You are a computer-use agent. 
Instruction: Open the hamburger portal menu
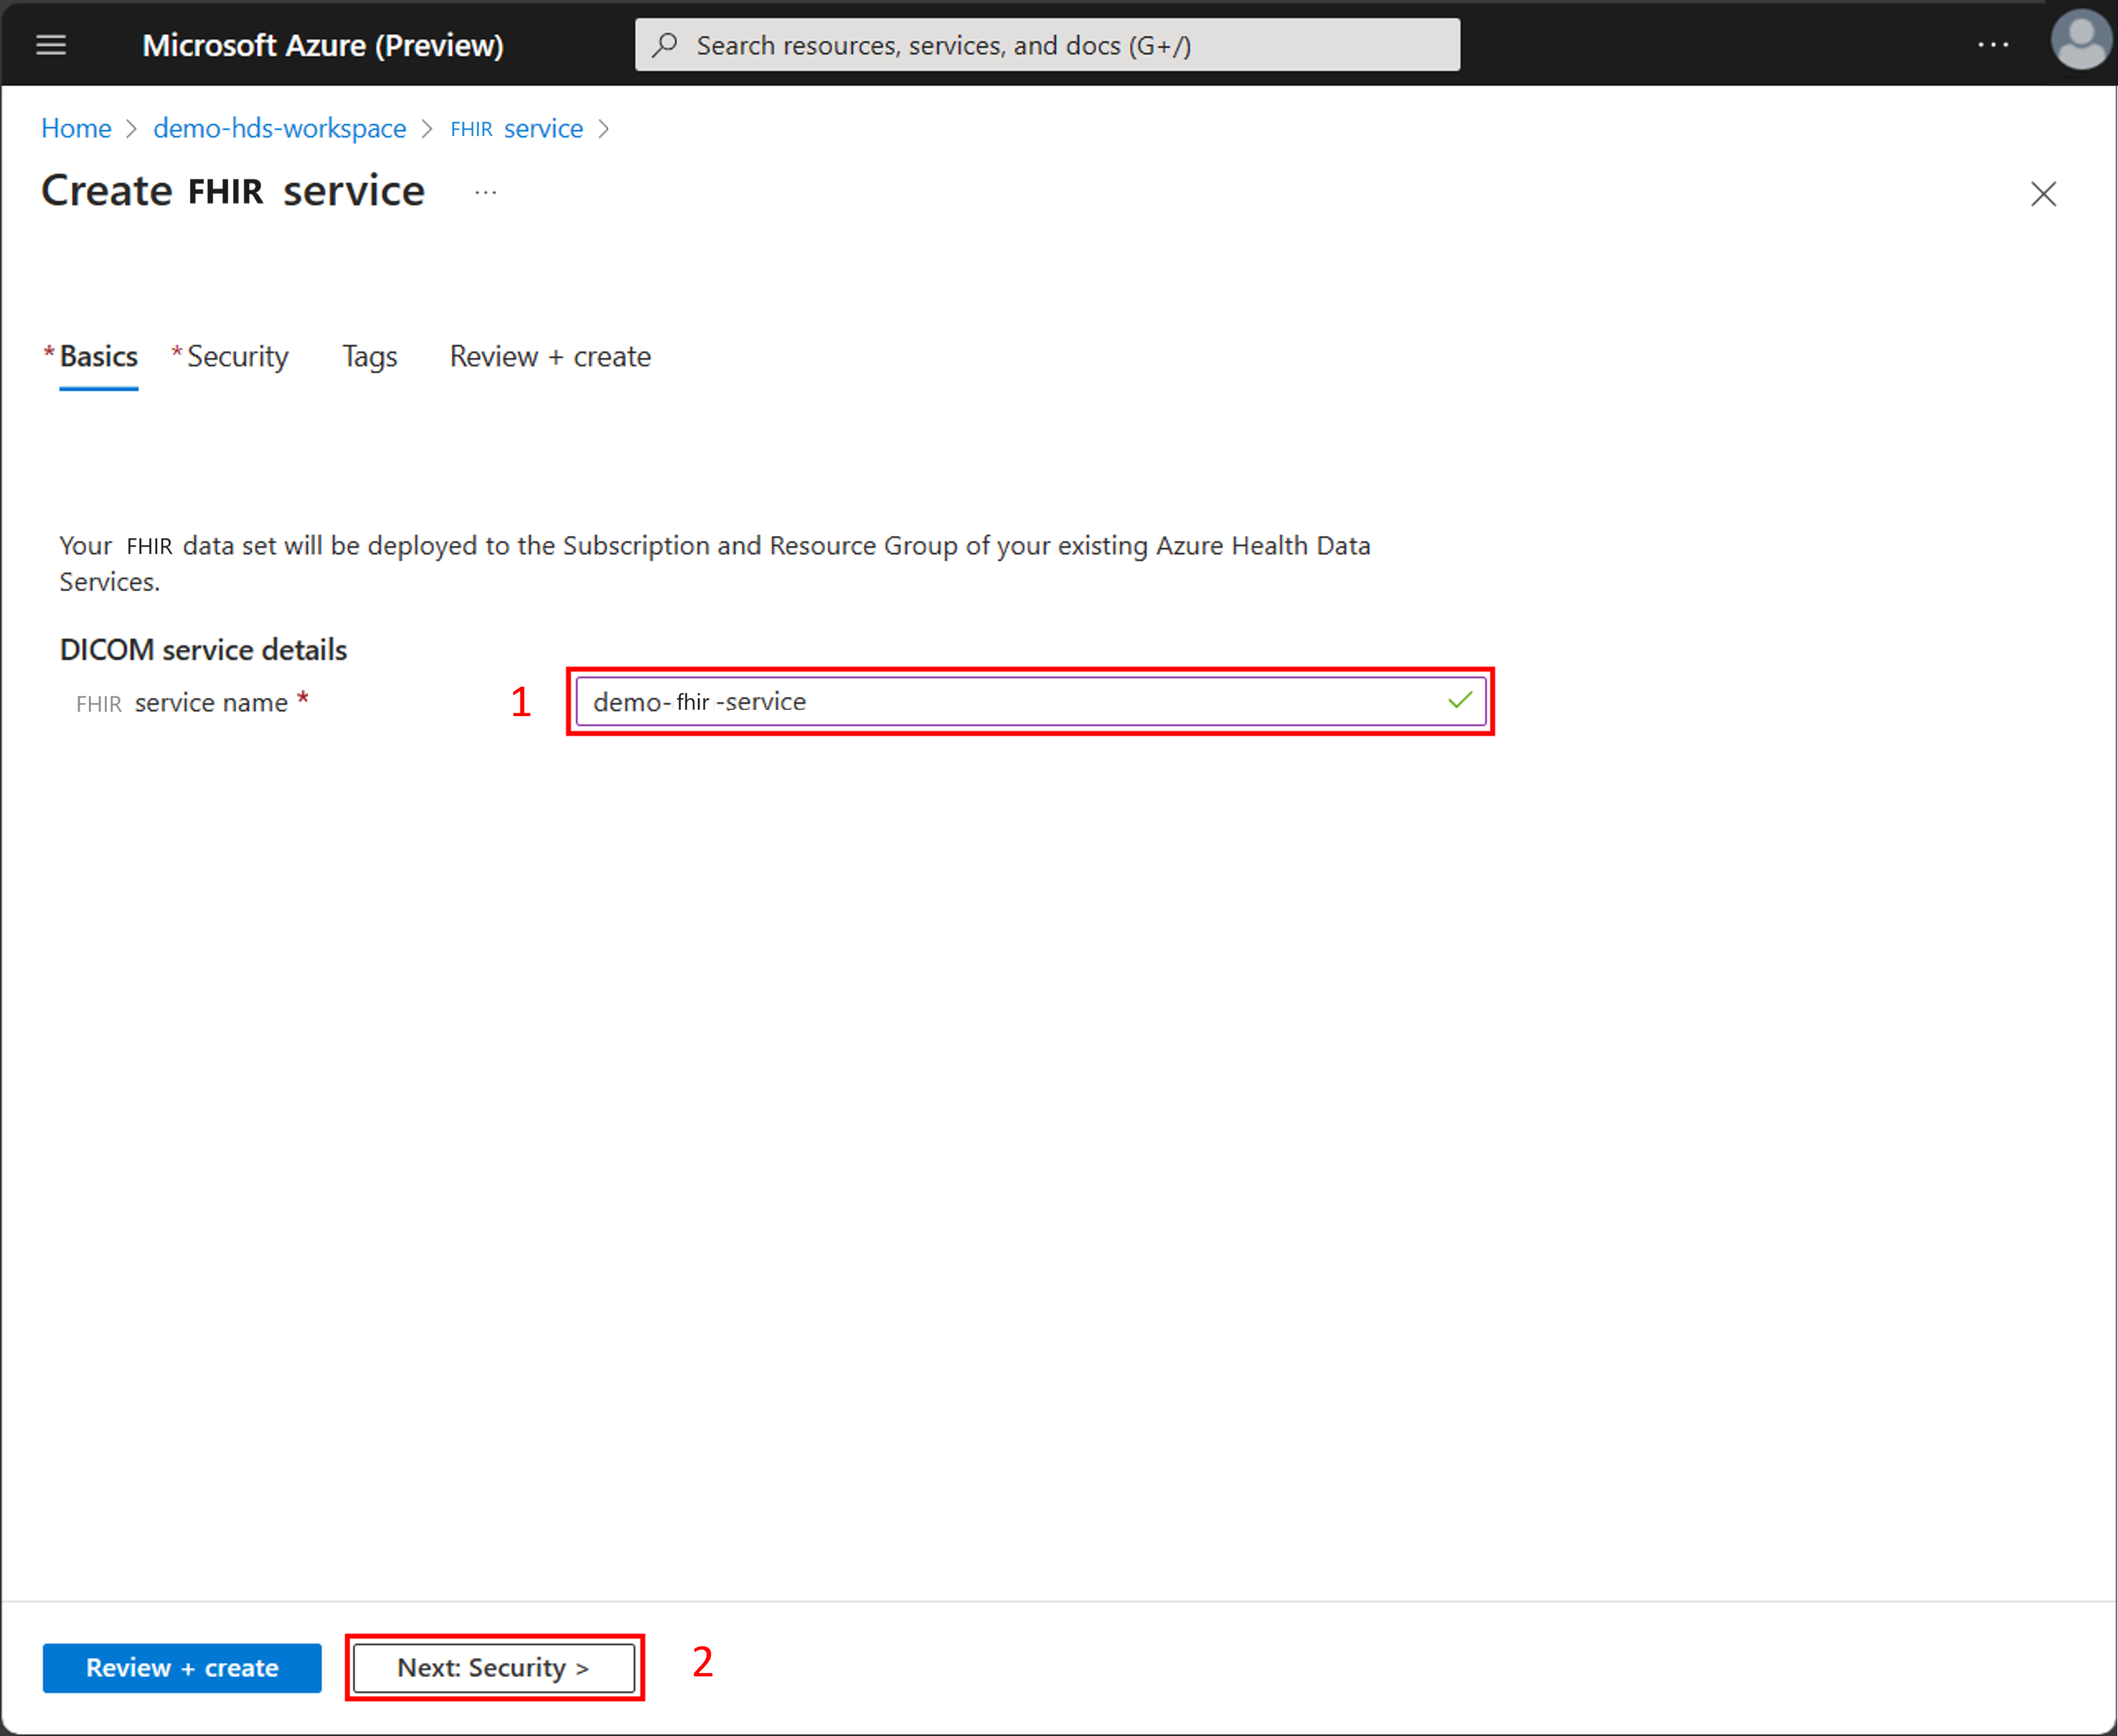click(x=51, y=45)
